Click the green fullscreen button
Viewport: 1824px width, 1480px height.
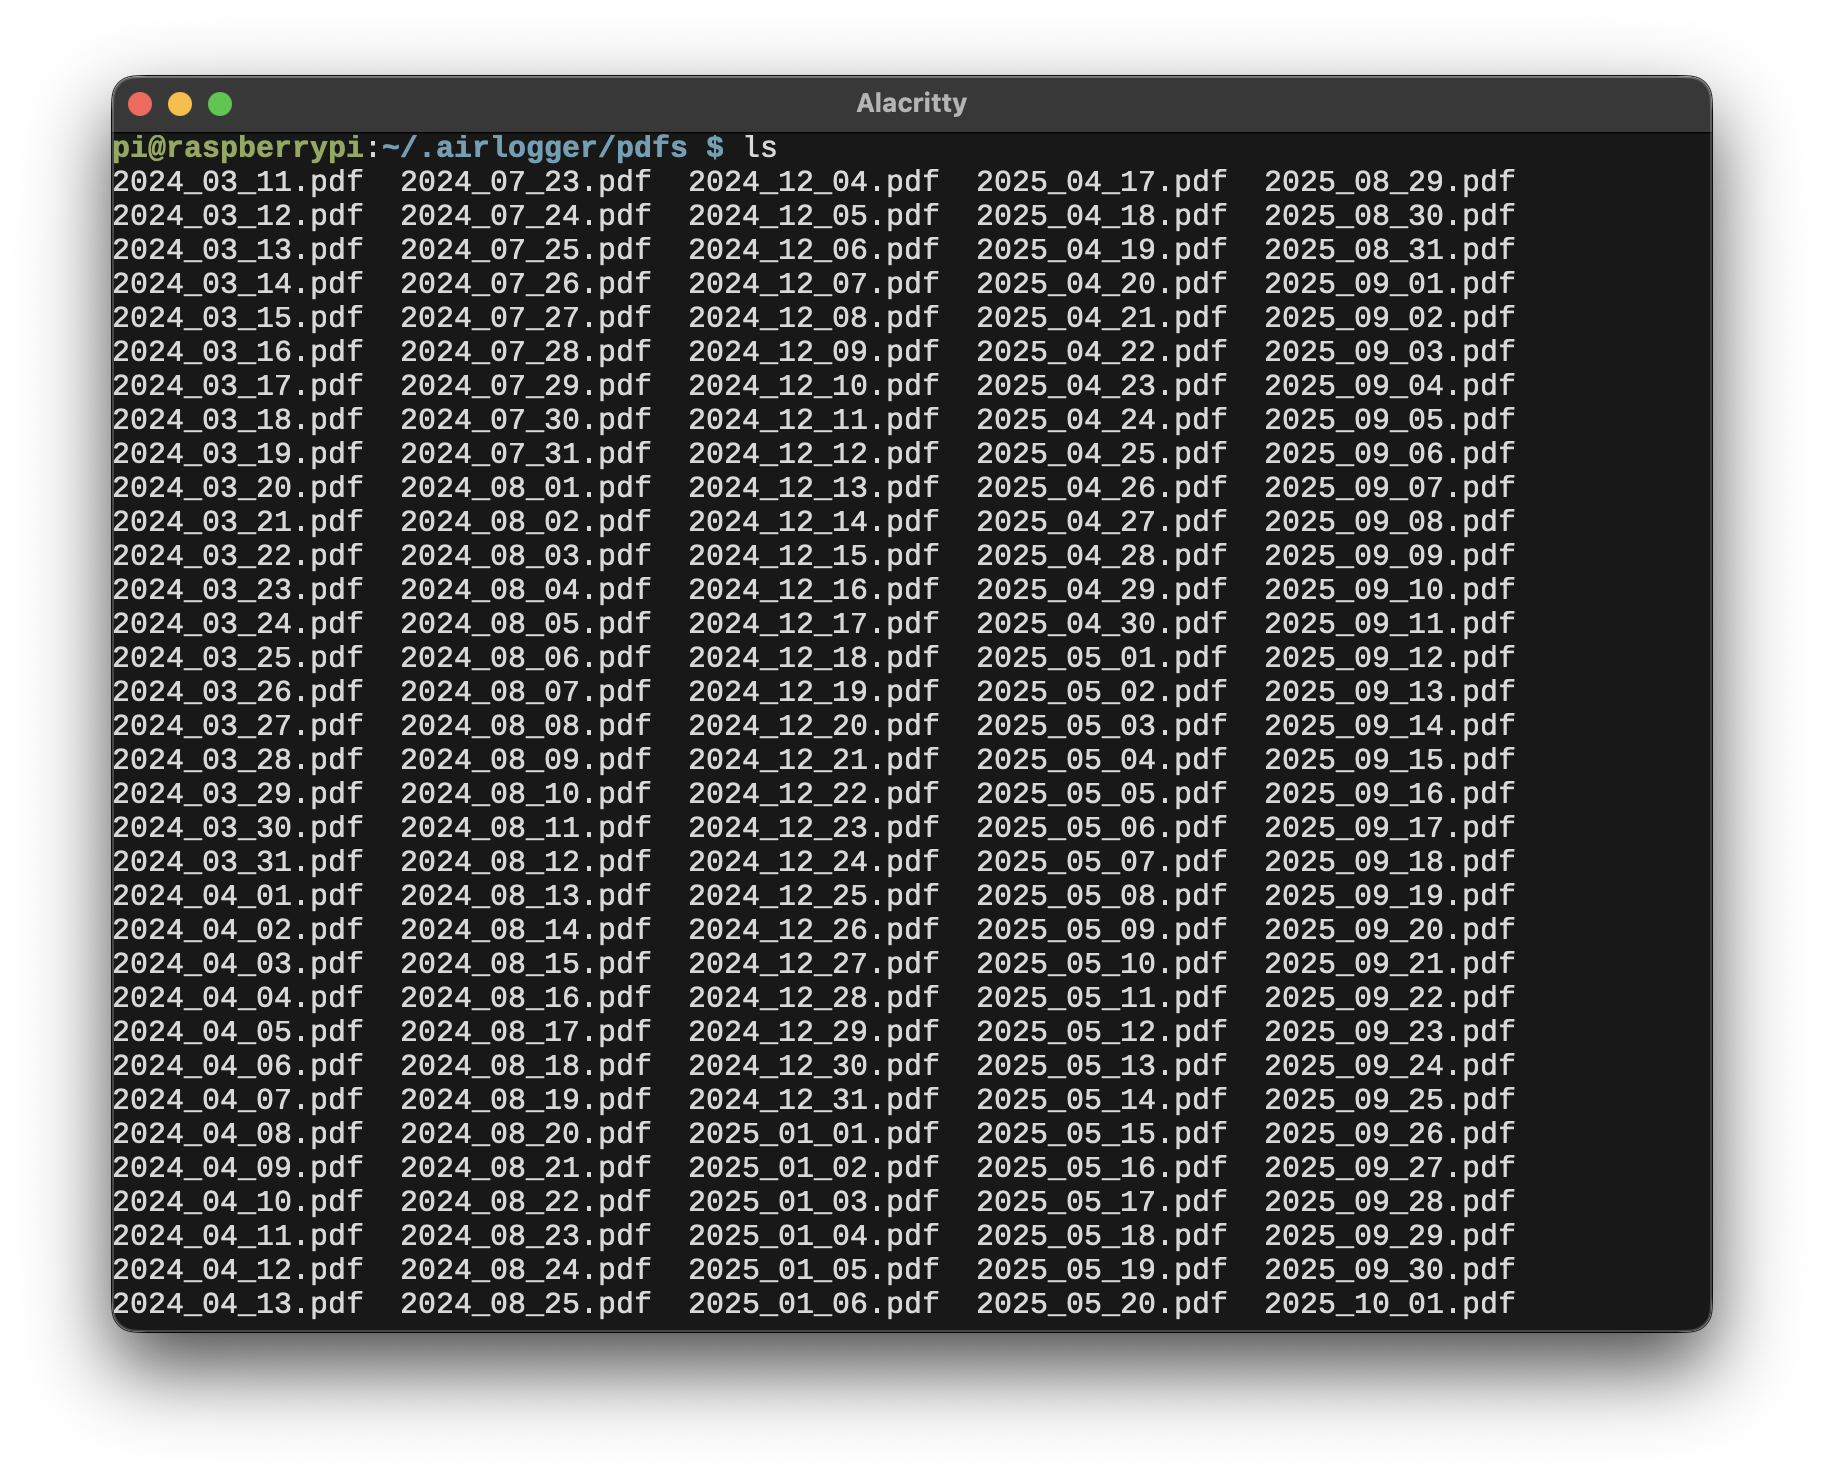(219, 102)
